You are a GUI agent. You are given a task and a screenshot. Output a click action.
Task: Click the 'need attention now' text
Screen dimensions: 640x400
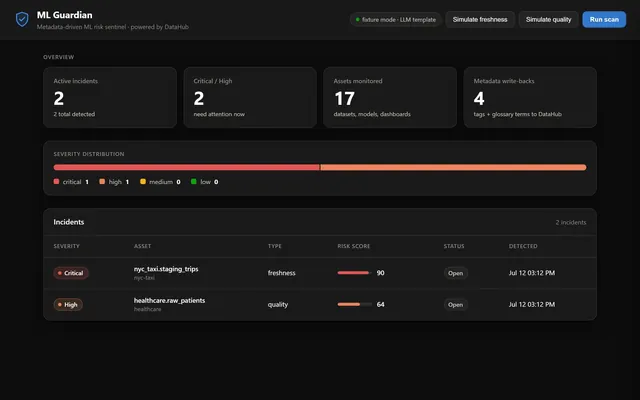pyautogui.click(x=219, y=114)
